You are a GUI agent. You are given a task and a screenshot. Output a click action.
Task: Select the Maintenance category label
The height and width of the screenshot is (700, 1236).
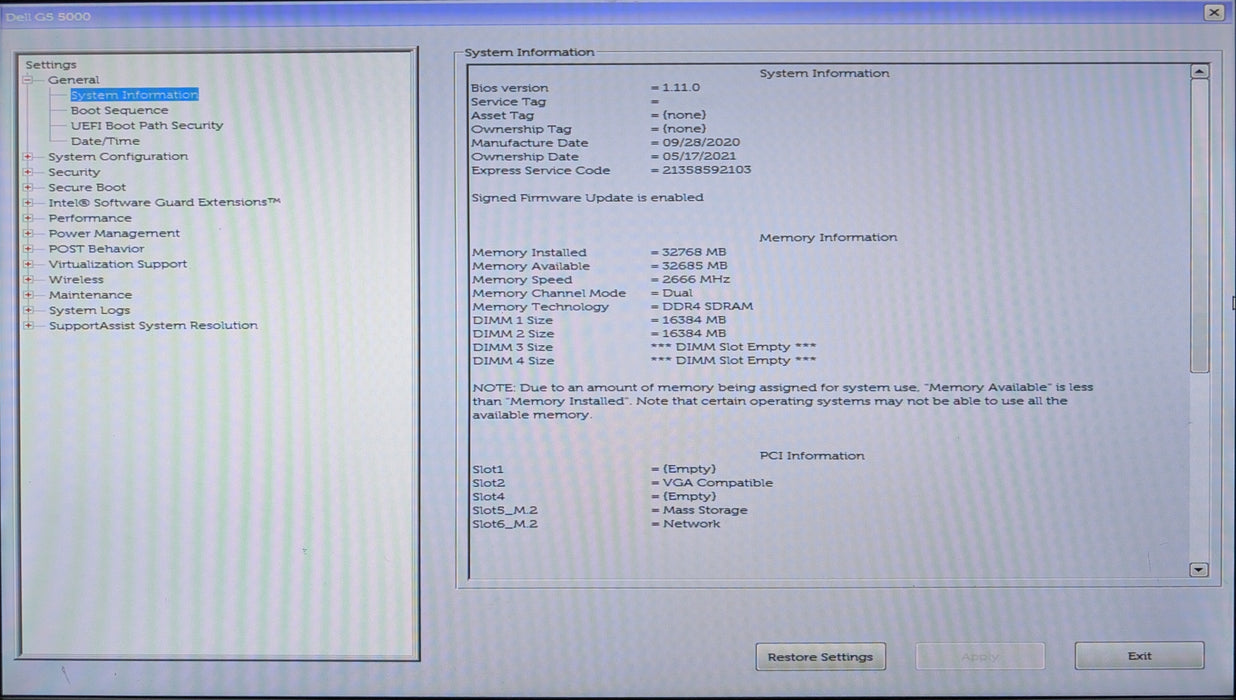(x=90, y=295)
